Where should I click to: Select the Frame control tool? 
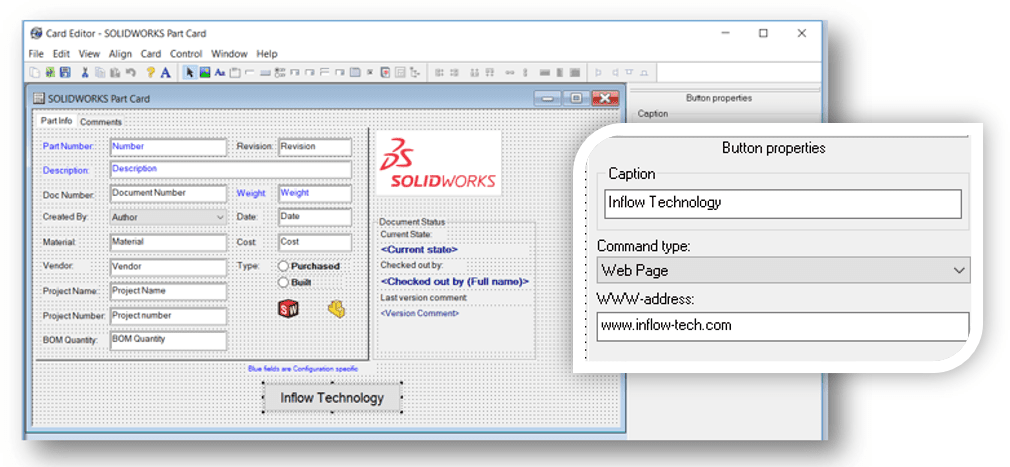234,73
